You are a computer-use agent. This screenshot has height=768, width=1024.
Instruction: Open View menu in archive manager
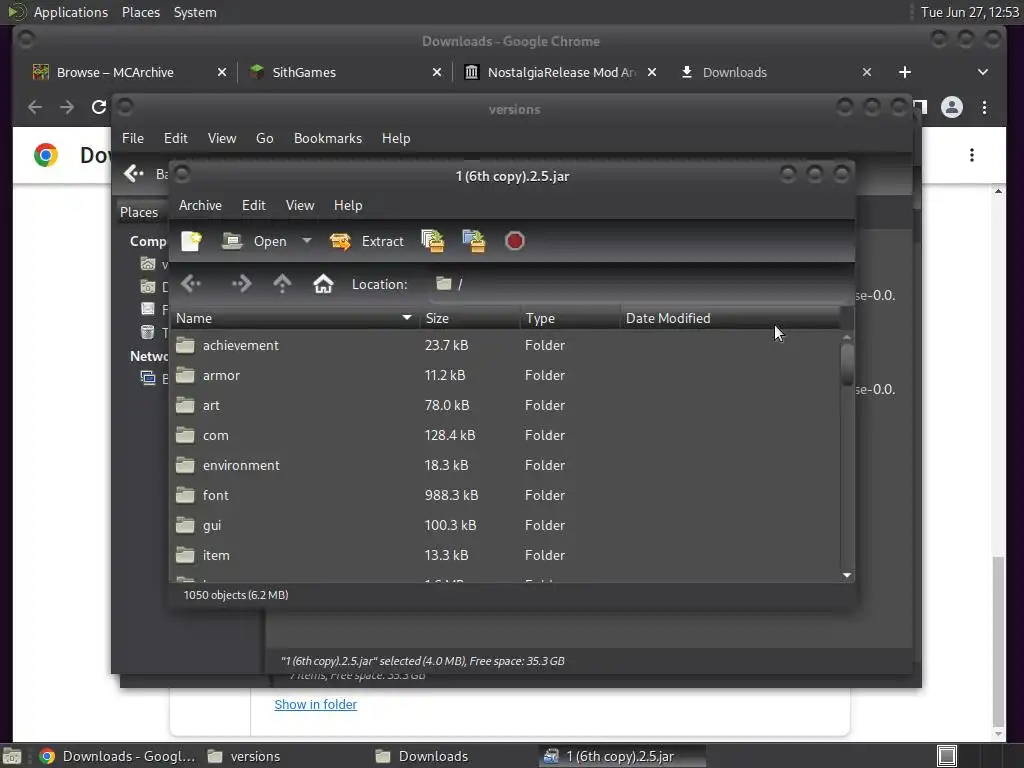[x=300, y=205]
